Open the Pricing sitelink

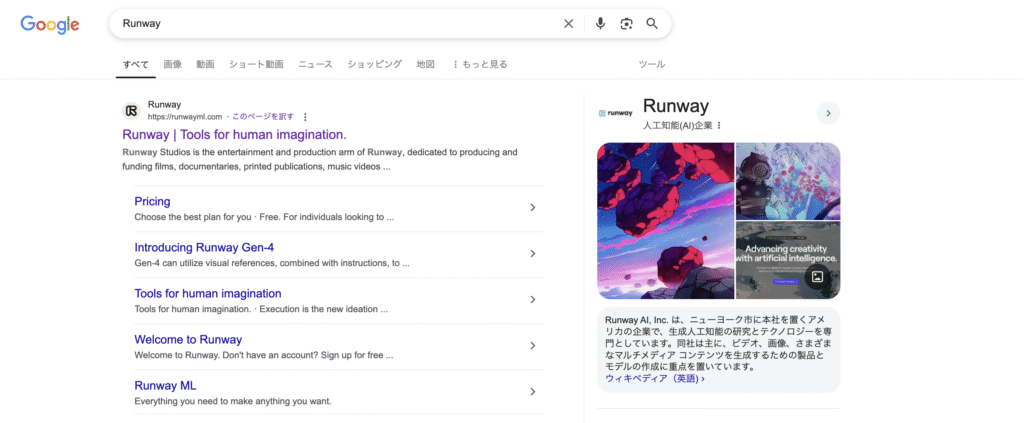click(152, 201)
